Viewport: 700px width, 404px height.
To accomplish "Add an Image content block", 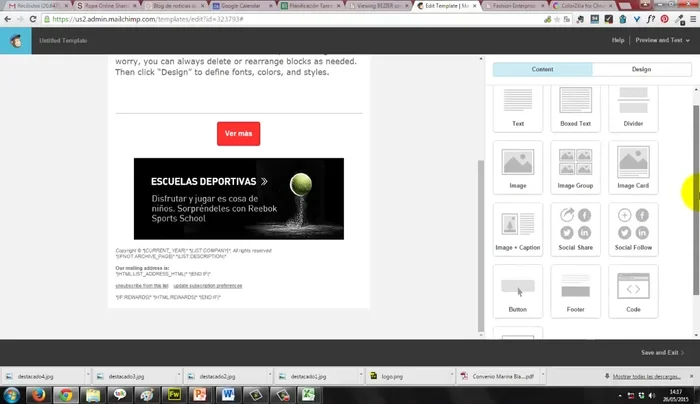I will coord(518,167).
